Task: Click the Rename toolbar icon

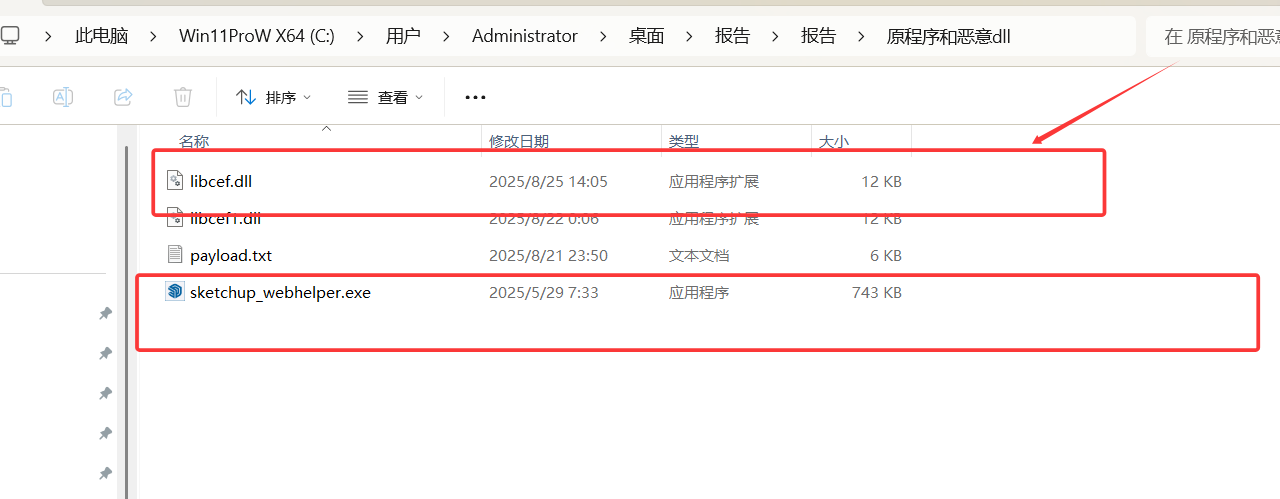Action: click(x=63, y=97)
